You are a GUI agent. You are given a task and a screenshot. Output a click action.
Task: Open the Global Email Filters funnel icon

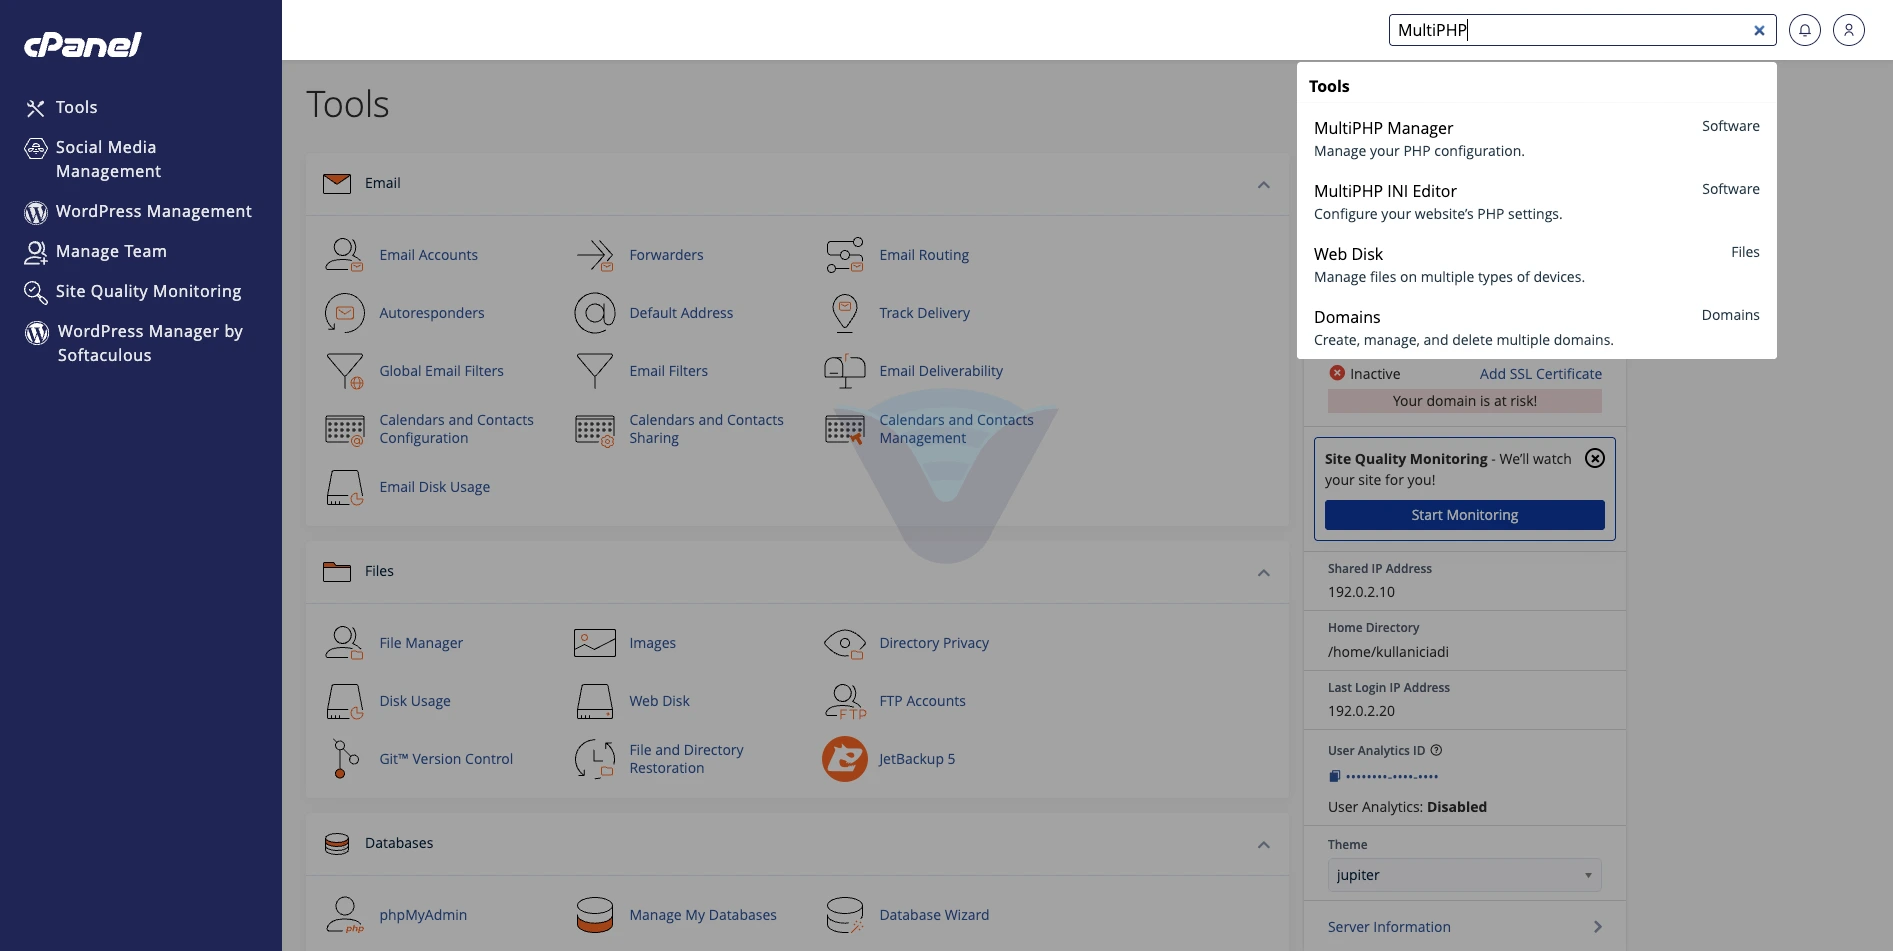(344, 371)
